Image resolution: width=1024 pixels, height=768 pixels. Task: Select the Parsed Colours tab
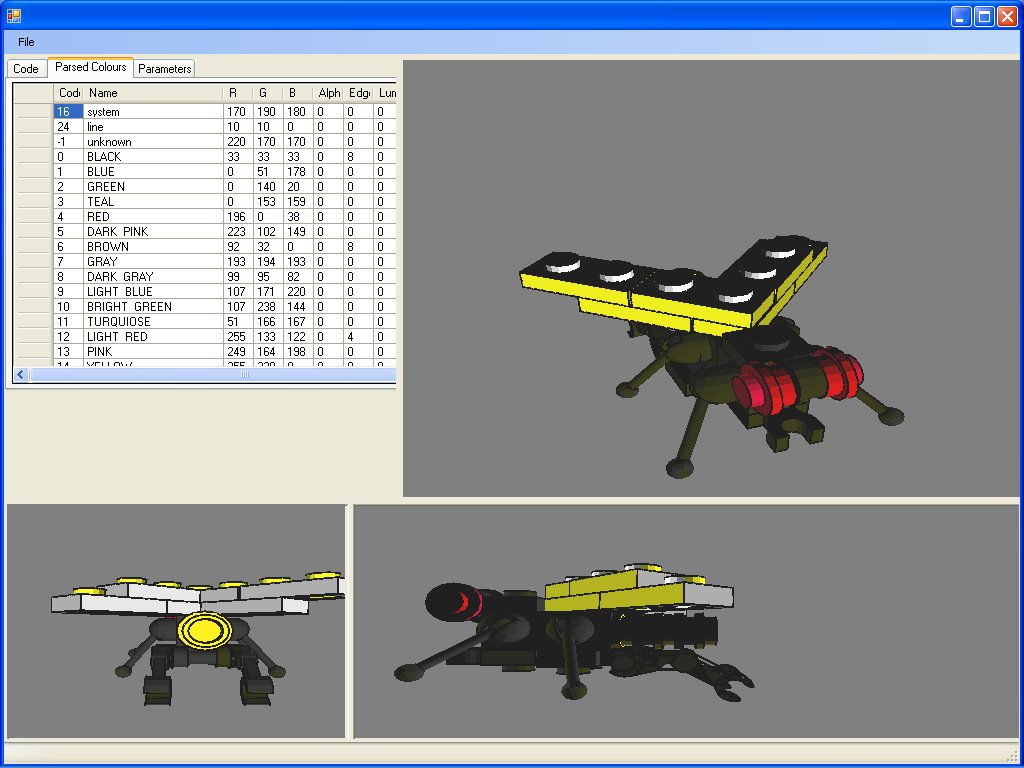(x=91, y=67)
